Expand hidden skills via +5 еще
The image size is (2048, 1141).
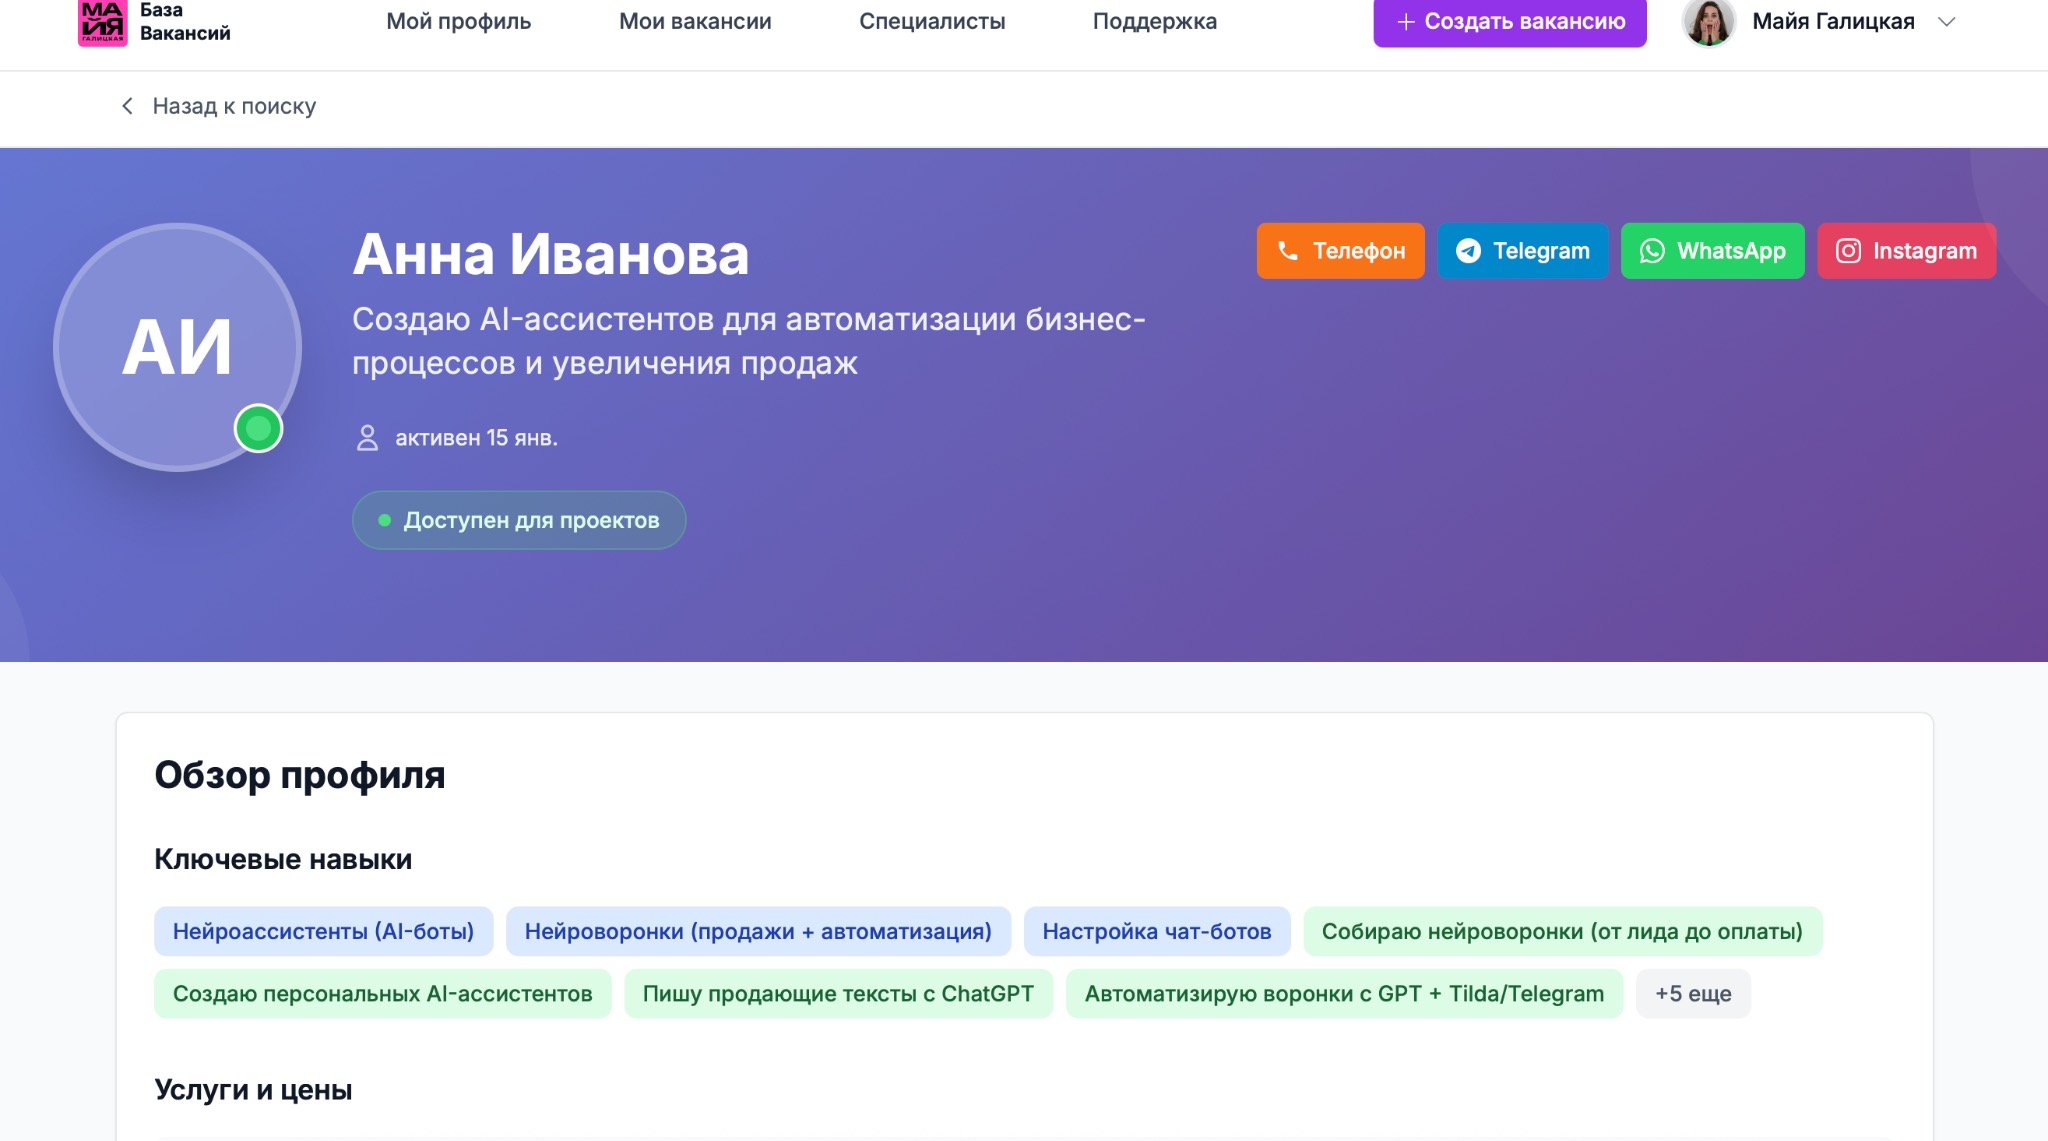1693,993
